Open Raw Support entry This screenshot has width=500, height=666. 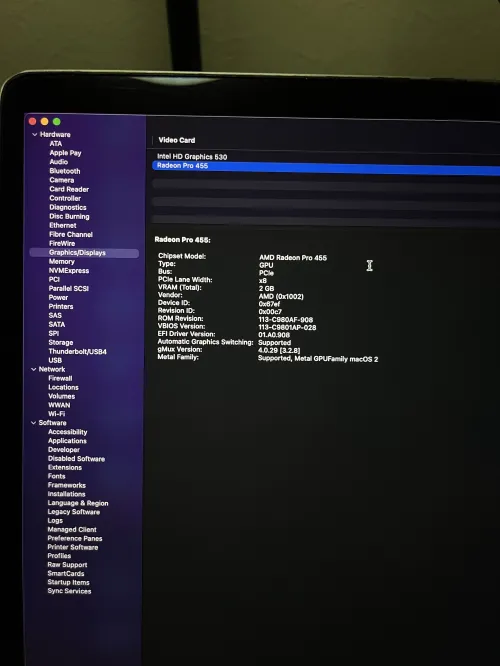coord(67,565)
